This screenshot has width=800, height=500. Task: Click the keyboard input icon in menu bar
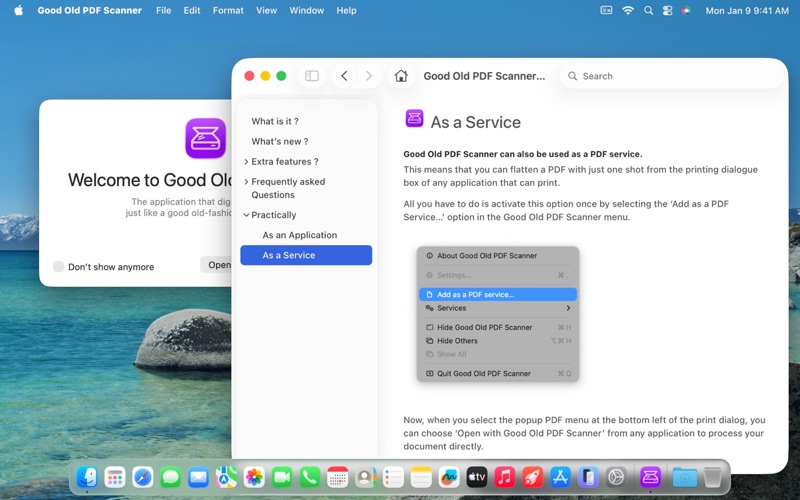606,10
